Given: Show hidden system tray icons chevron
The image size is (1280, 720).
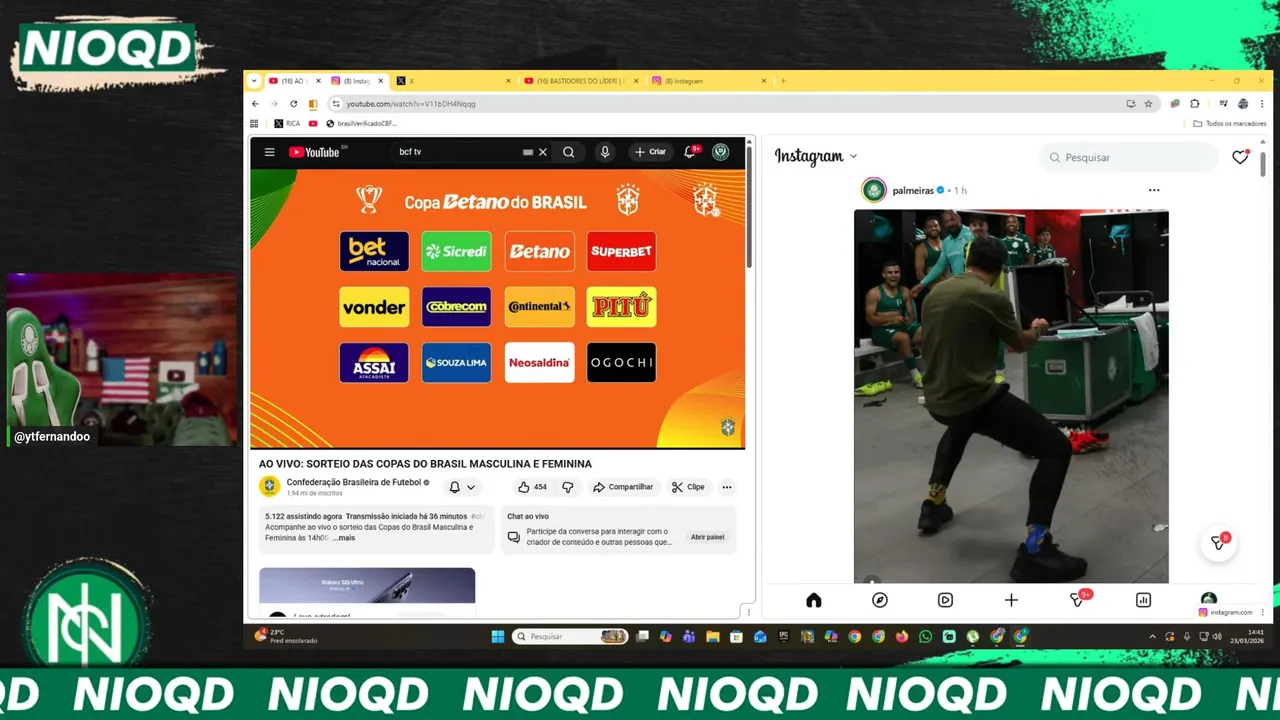Looking at the screenshot, I should [x=1154, y=637].
